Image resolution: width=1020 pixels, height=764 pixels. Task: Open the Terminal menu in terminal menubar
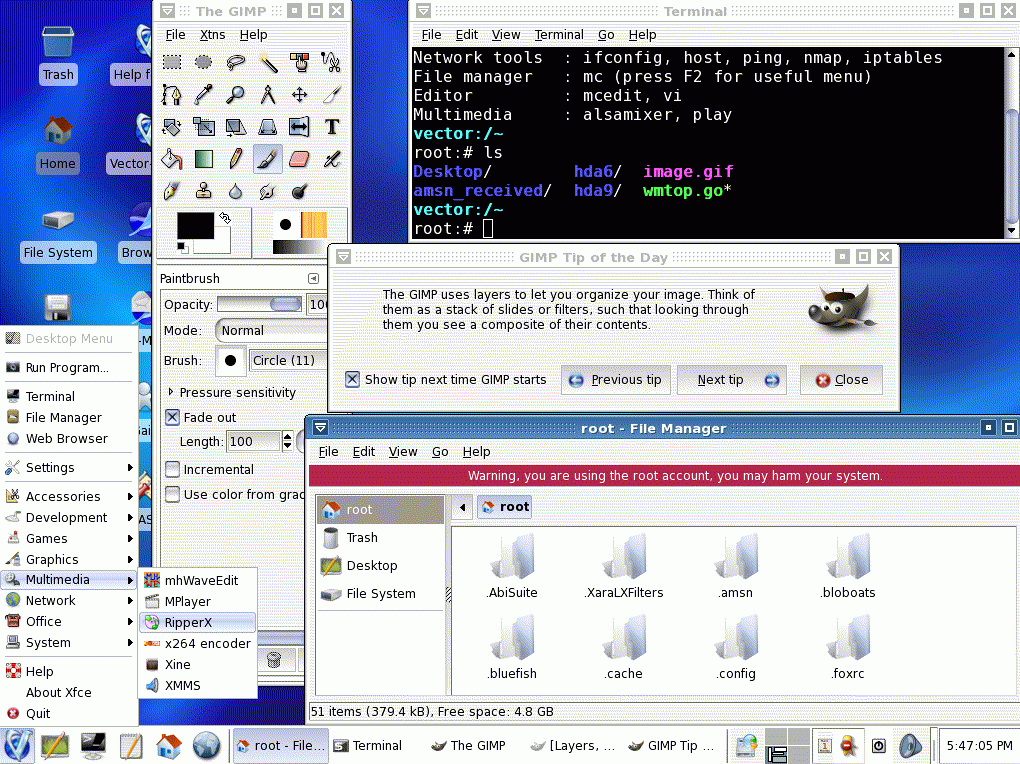coord(559,35)
